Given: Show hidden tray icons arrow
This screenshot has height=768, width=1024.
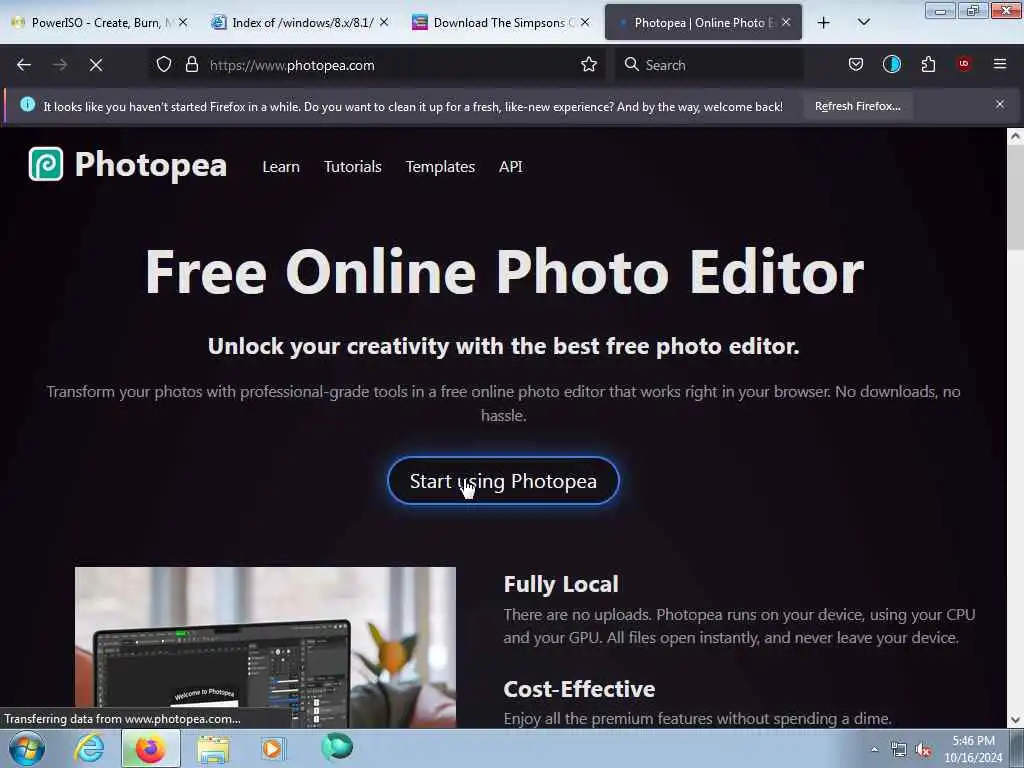Looking at the screenshot, I should [x=874, y=750].
